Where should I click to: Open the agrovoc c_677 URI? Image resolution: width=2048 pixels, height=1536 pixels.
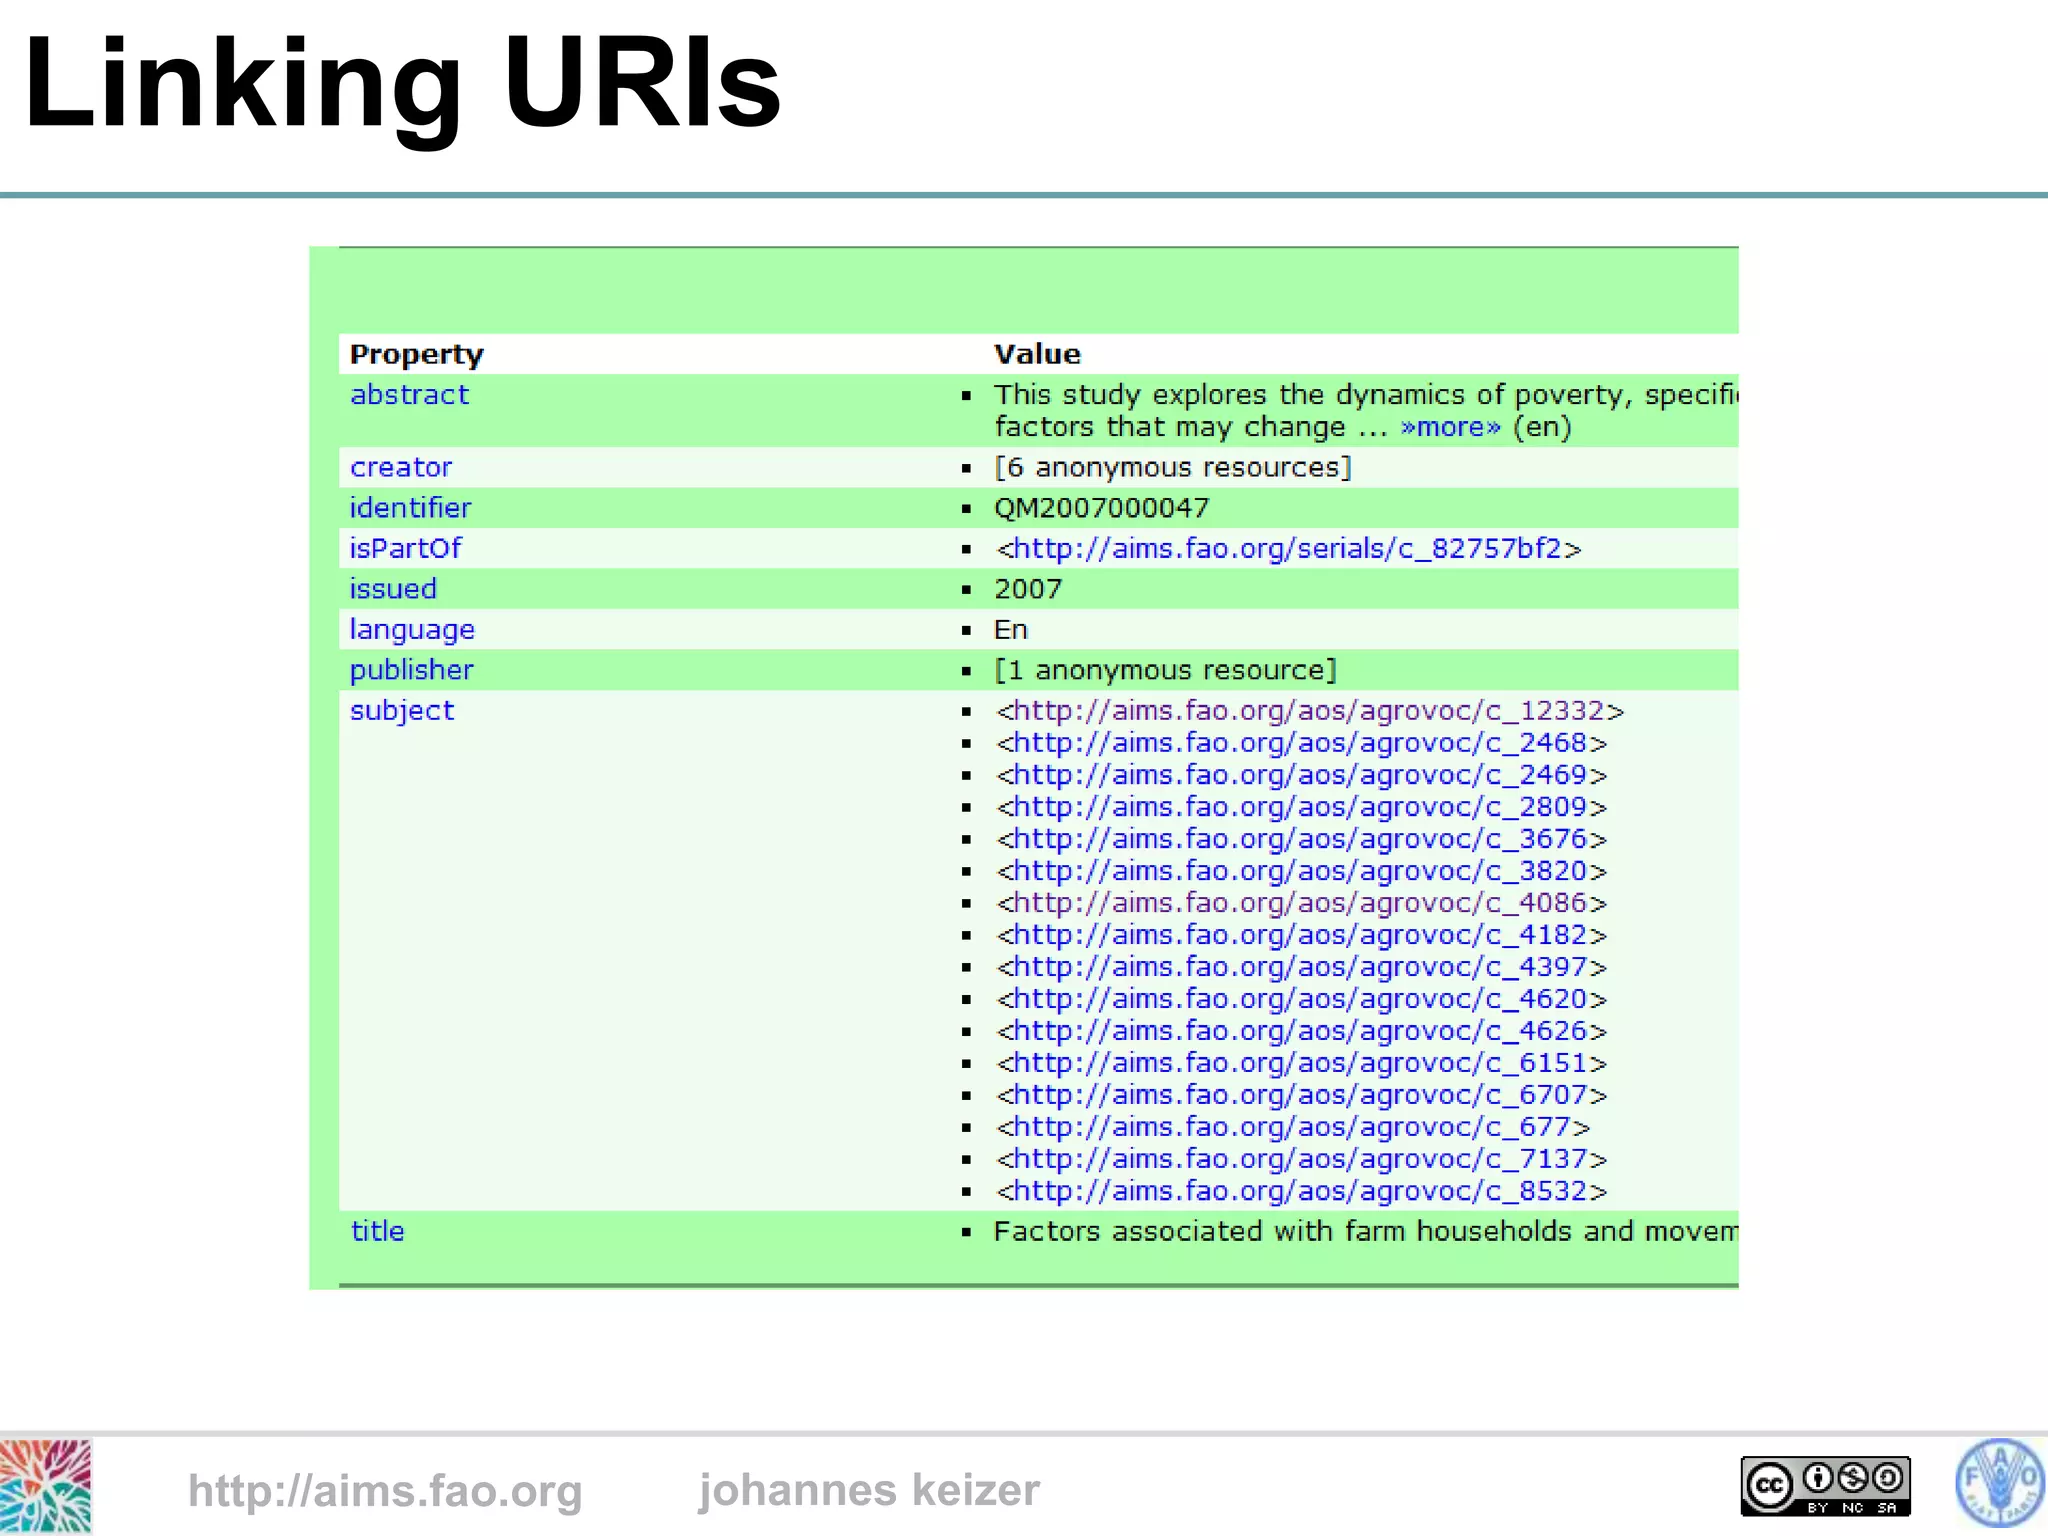[1292, 1127]
